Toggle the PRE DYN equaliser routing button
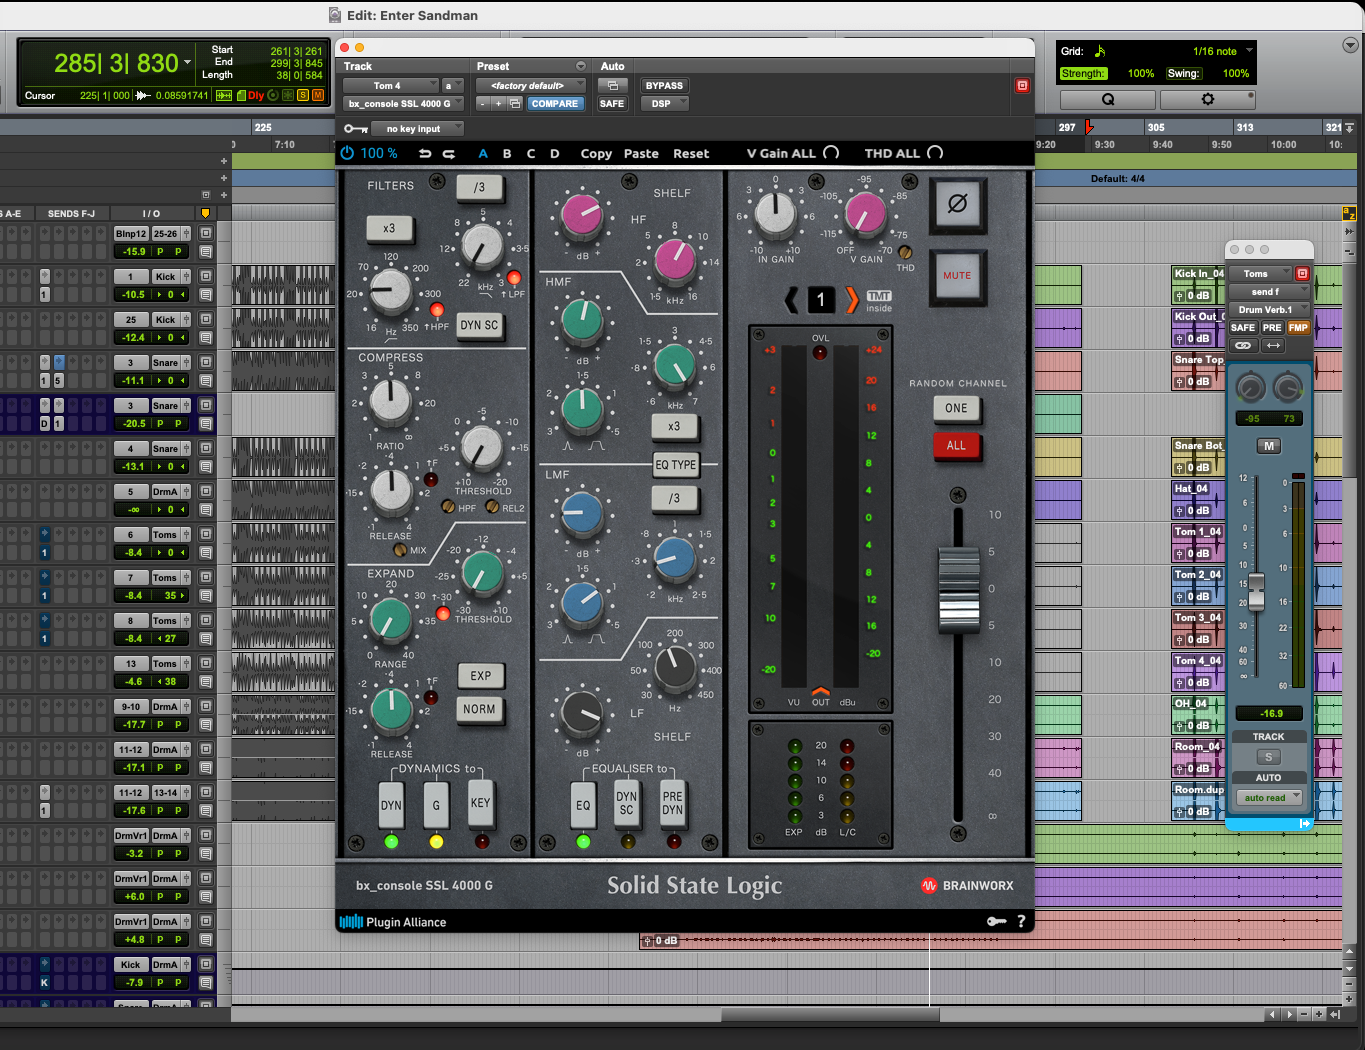Screen dimensions: 1365x1050 point(673,804)
